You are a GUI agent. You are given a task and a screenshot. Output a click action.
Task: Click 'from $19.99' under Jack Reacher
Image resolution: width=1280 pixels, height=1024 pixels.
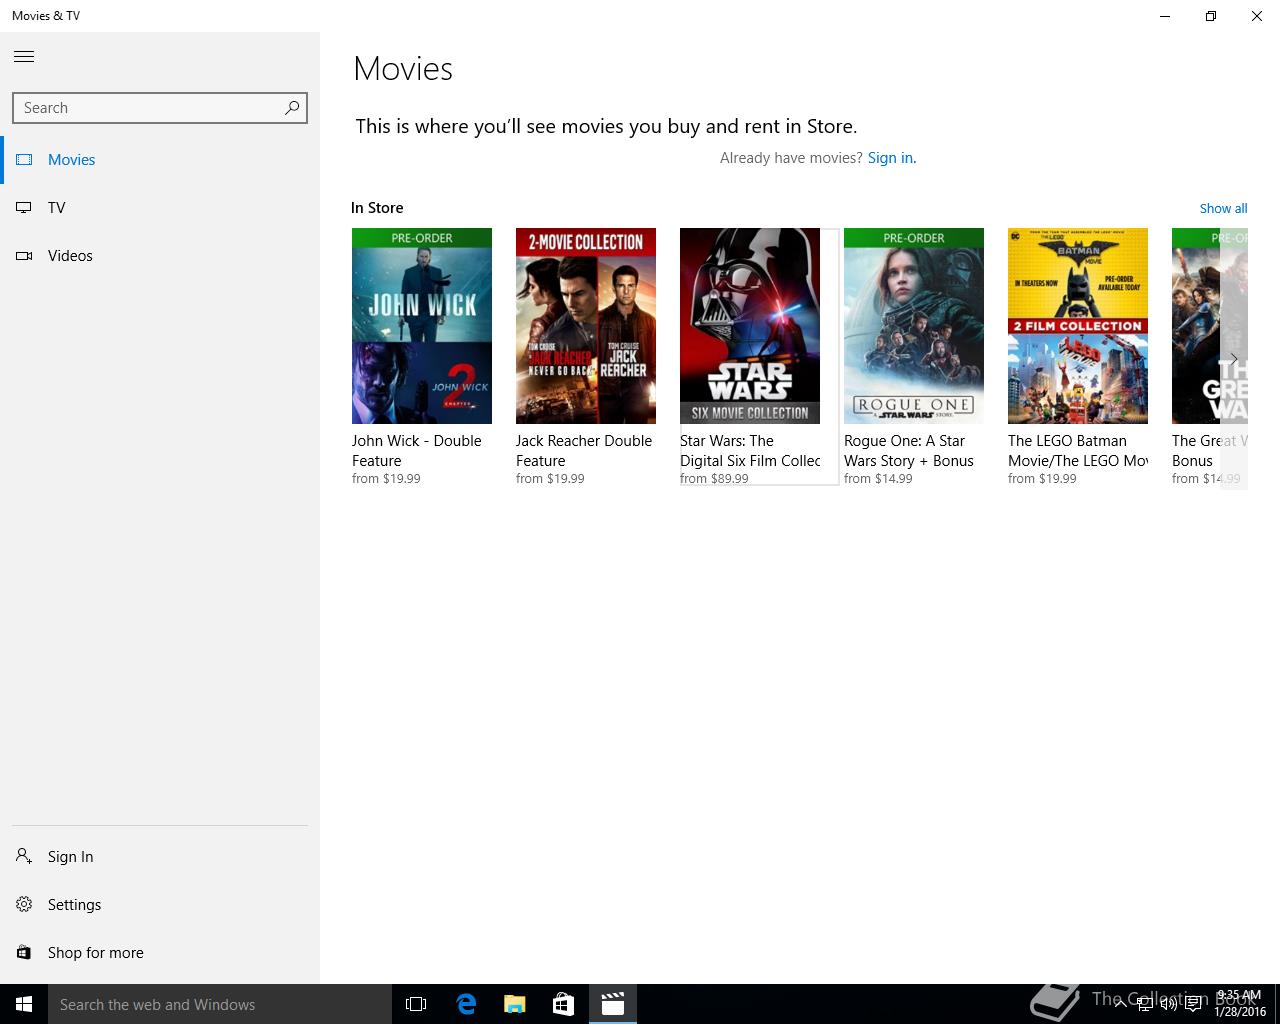click(550, 479)
